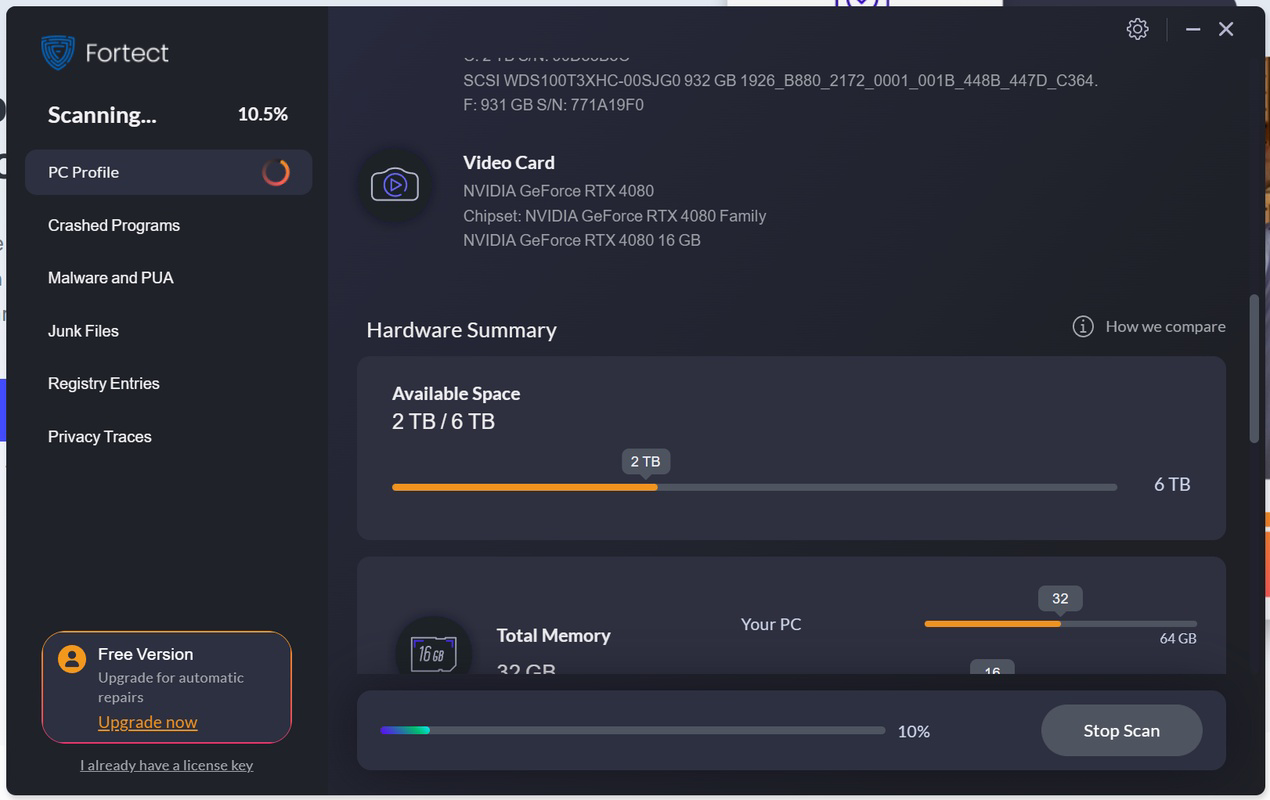Select PC Profile in the sidebar

coord(168,172)
